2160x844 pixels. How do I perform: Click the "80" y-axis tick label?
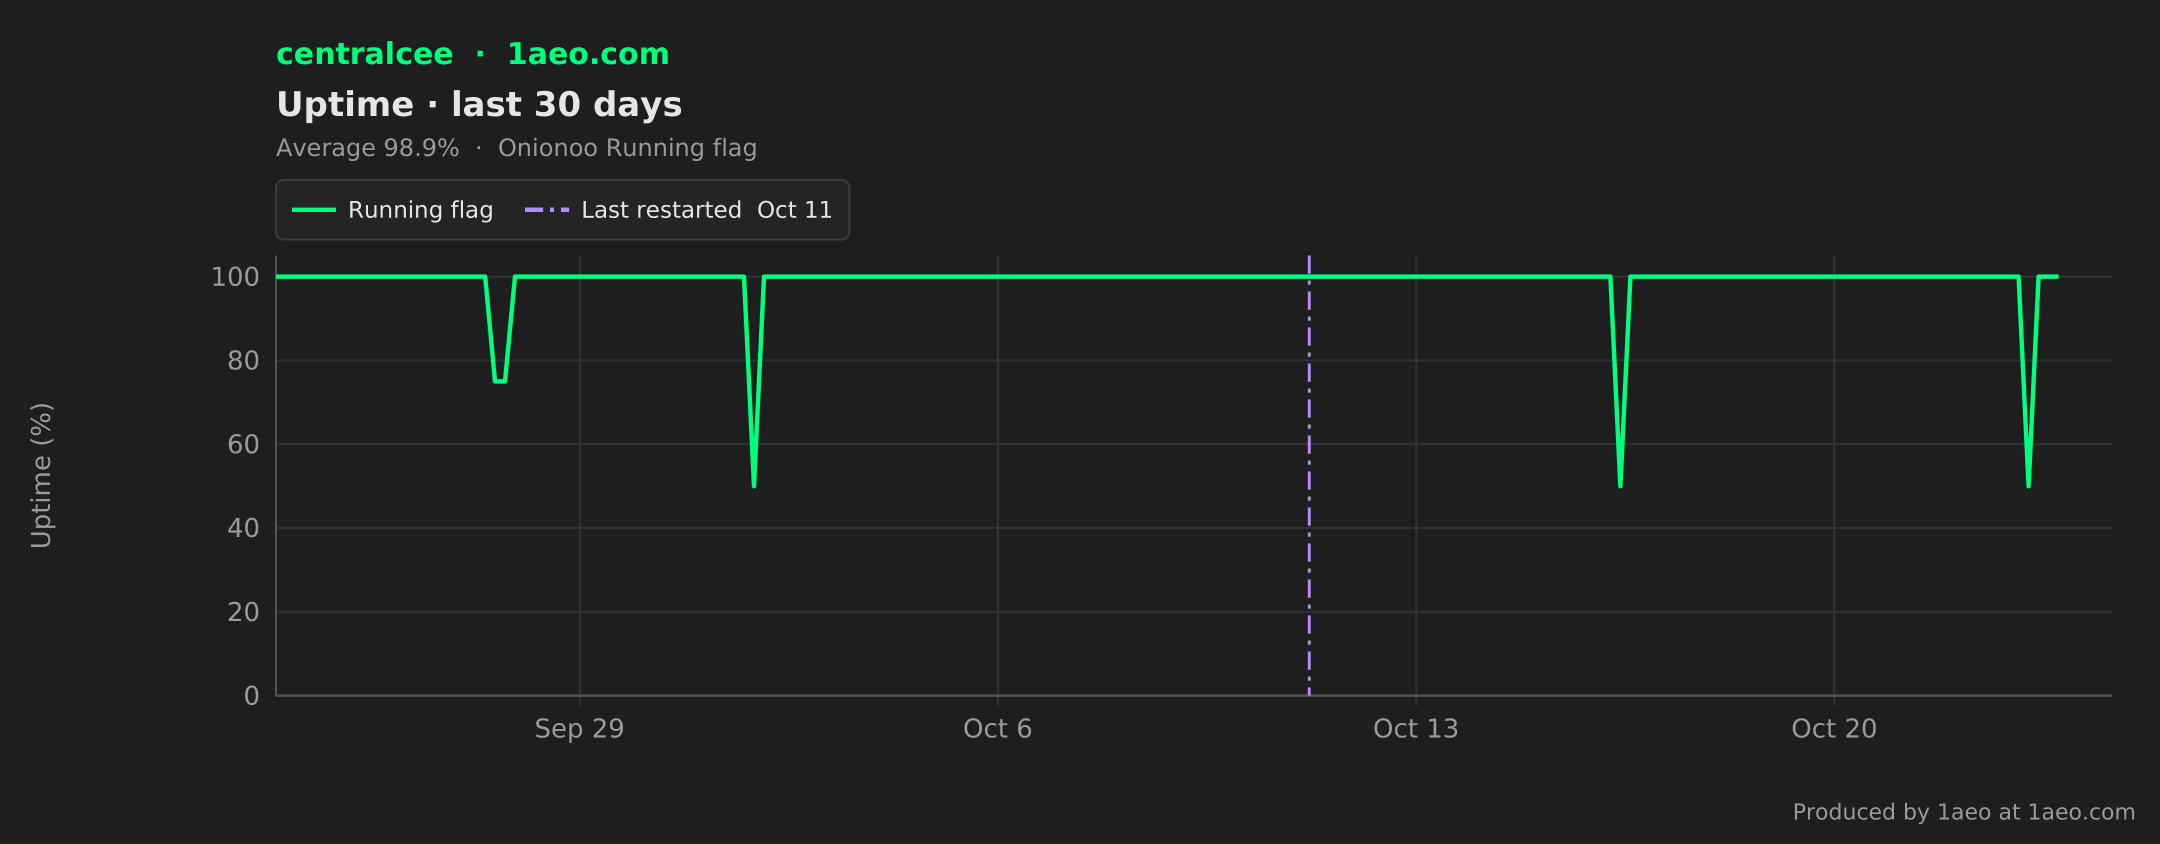point(243,361)
